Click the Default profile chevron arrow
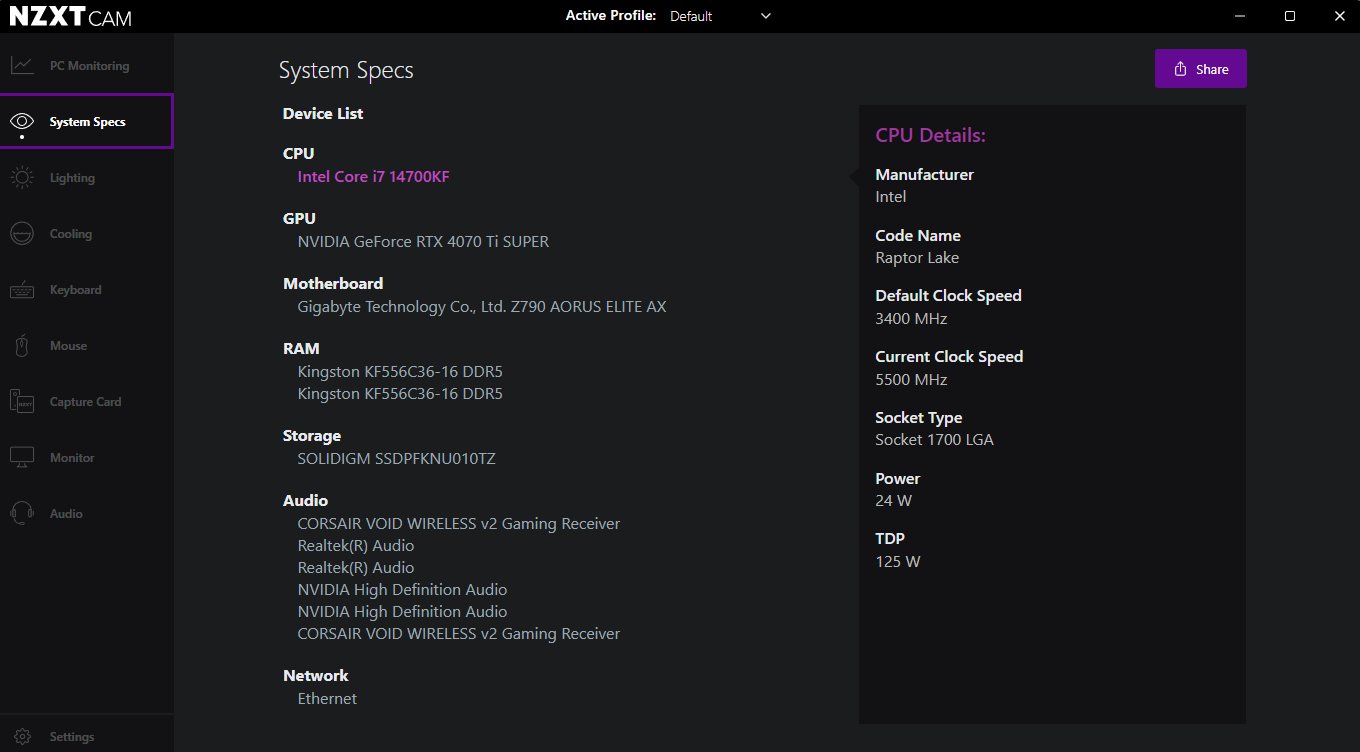This screenshot has width=1360, height=752. pos(766,16)
